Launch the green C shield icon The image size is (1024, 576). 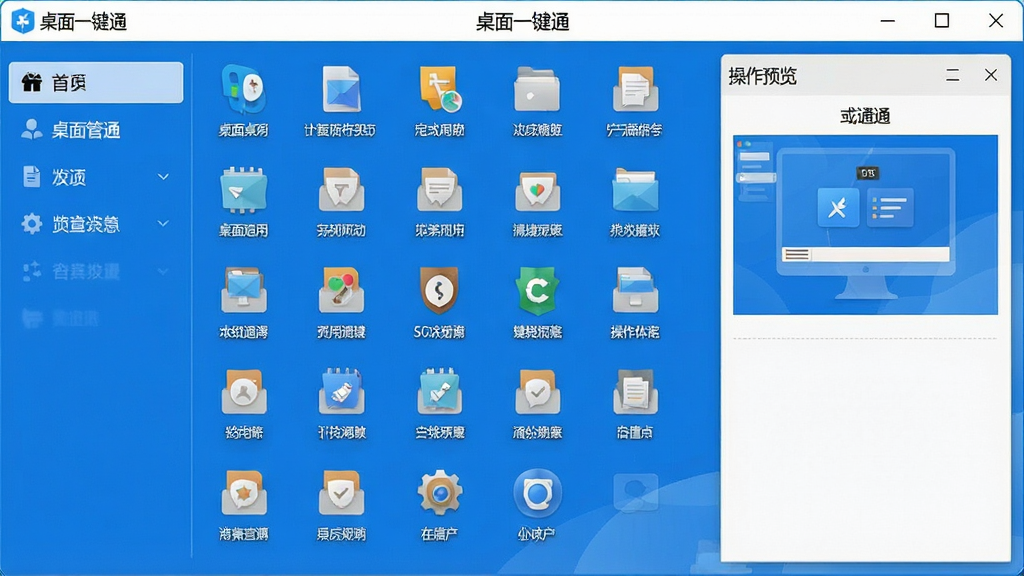coord(537,290)
